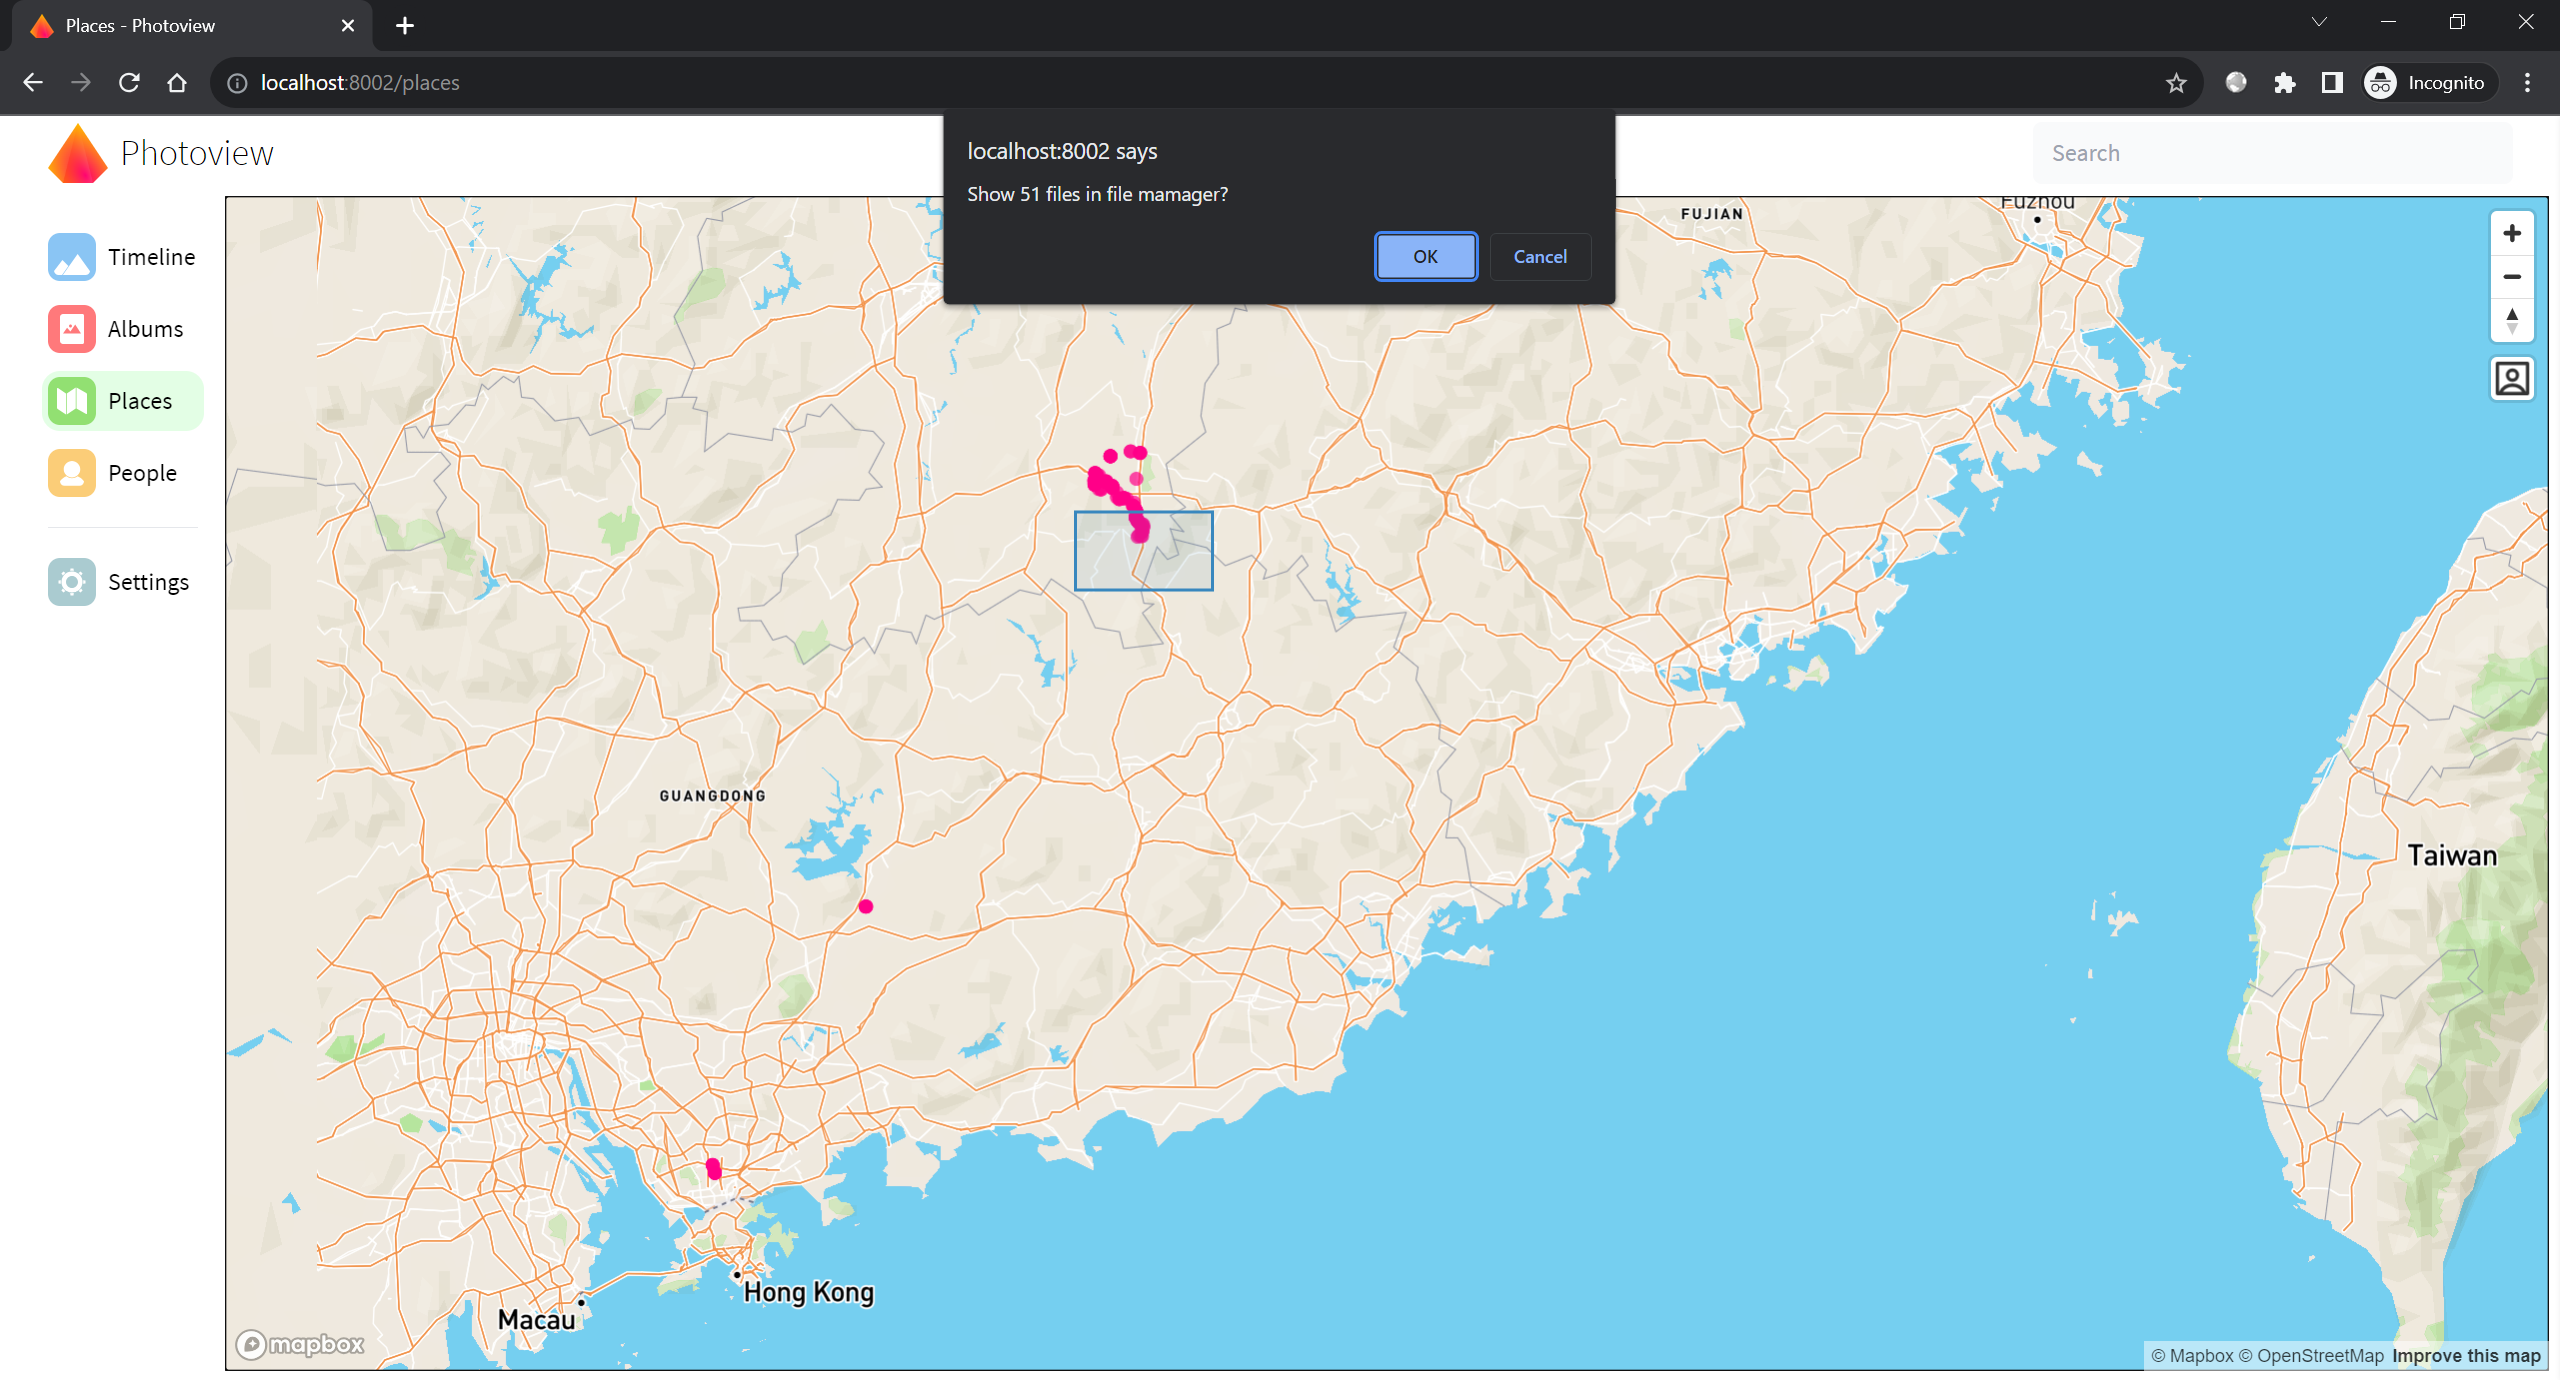Click the map zoom out minus button

coord(2511,277)
